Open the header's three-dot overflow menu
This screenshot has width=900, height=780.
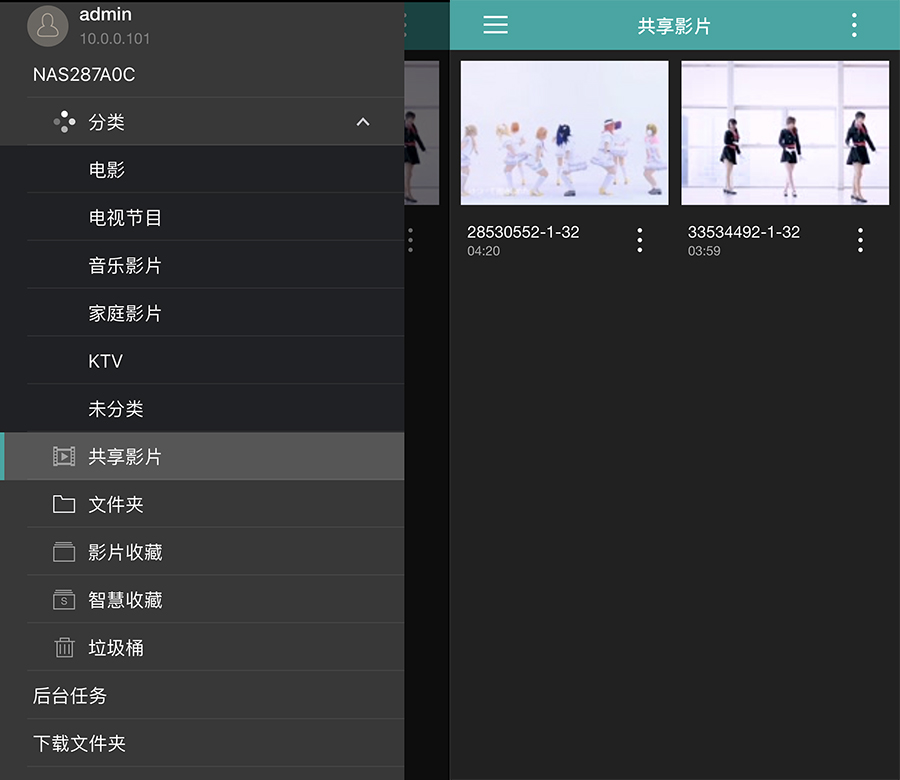click(853, 25)
